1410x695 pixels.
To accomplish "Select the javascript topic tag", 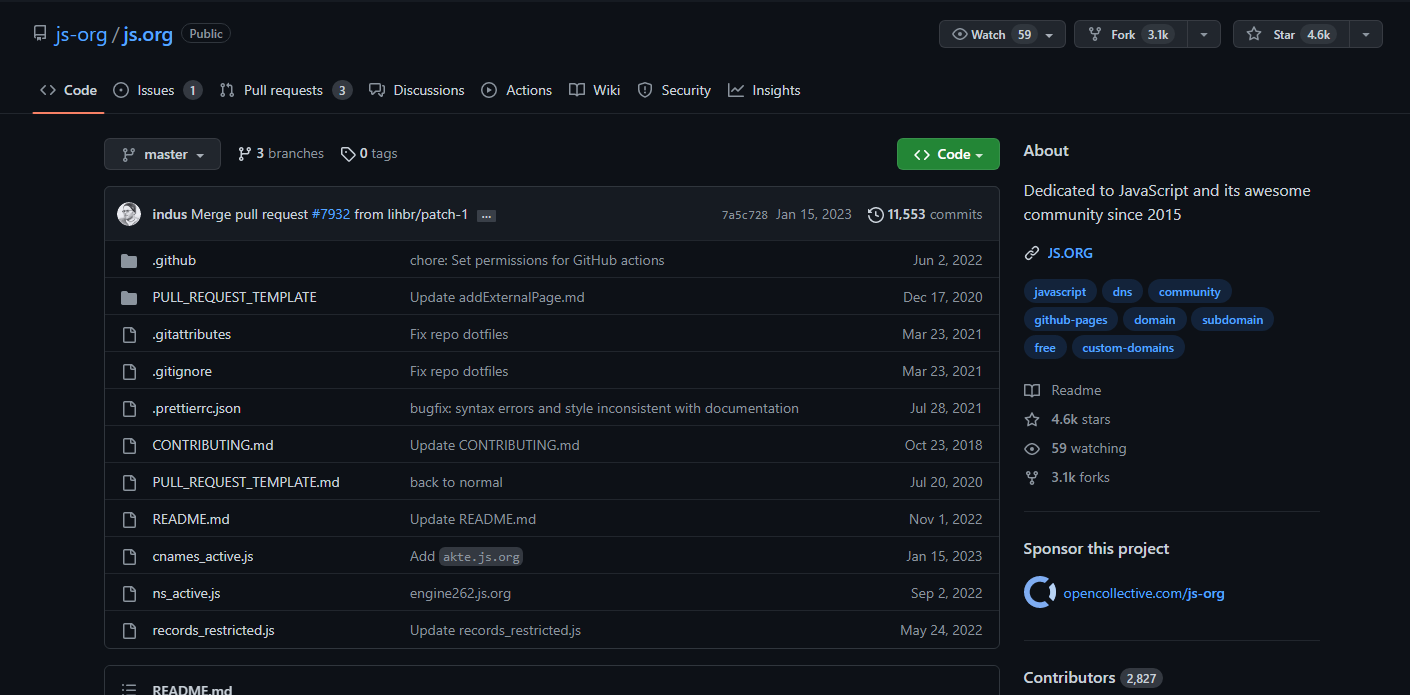I will click(1060, 292).
